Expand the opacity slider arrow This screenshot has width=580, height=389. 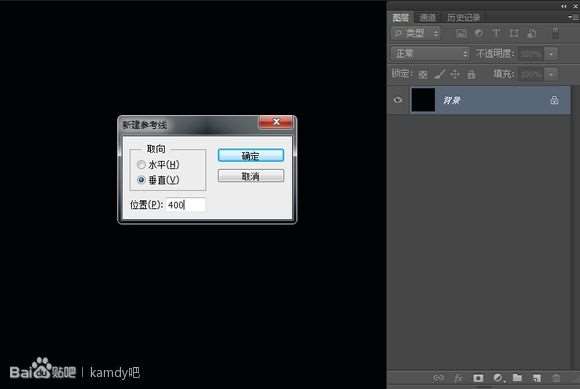[x=551, y=54]
